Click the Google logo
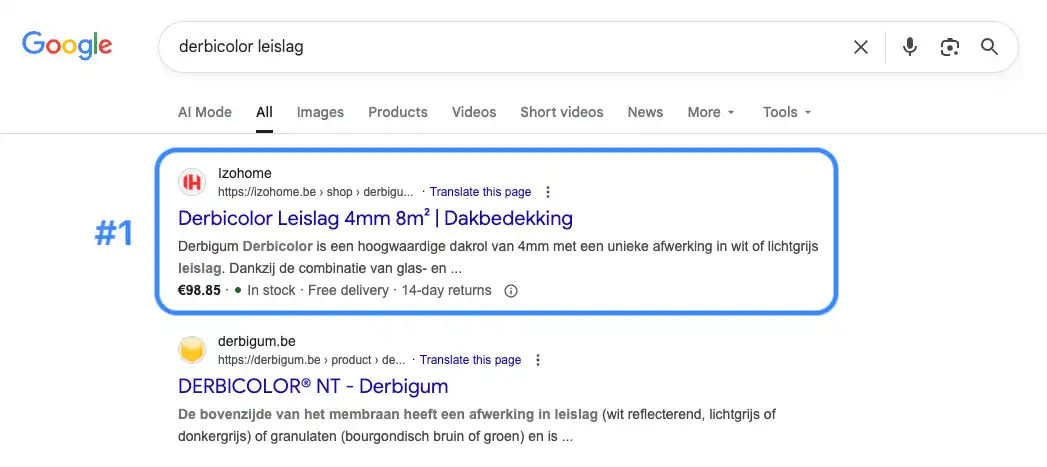This screenshot has width=1047, height=467. coord(67,45)
